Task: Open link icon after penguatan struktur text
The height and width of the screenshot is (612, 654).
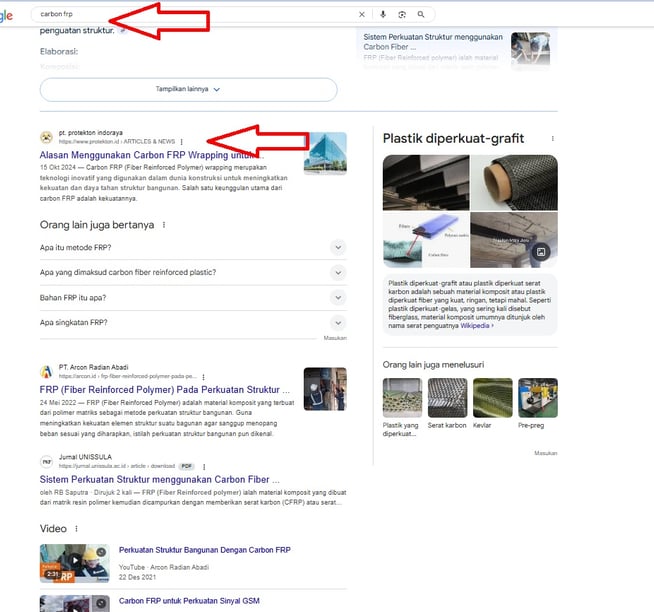Action: coord(123,30)
